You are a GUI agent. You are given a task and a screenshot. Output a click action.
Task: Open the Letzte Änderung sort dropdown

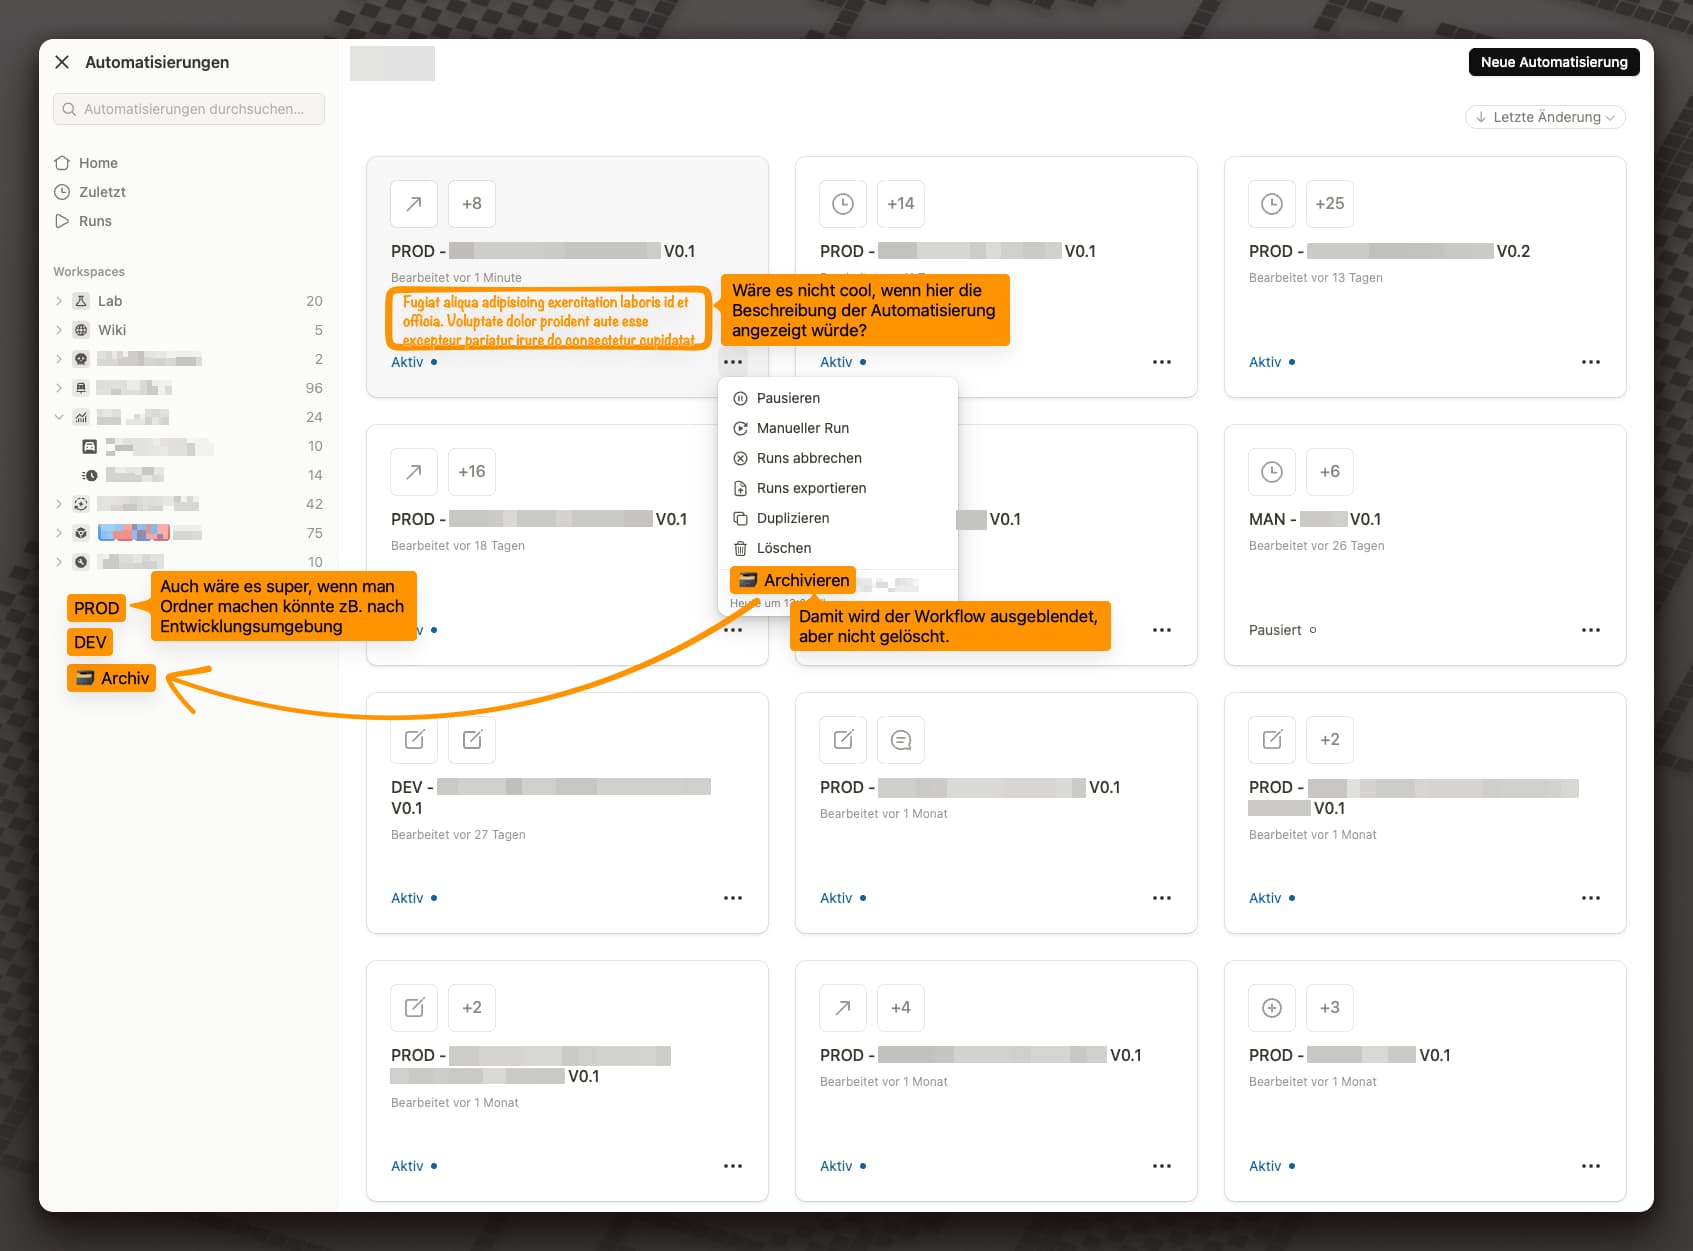pos(1545,117)
